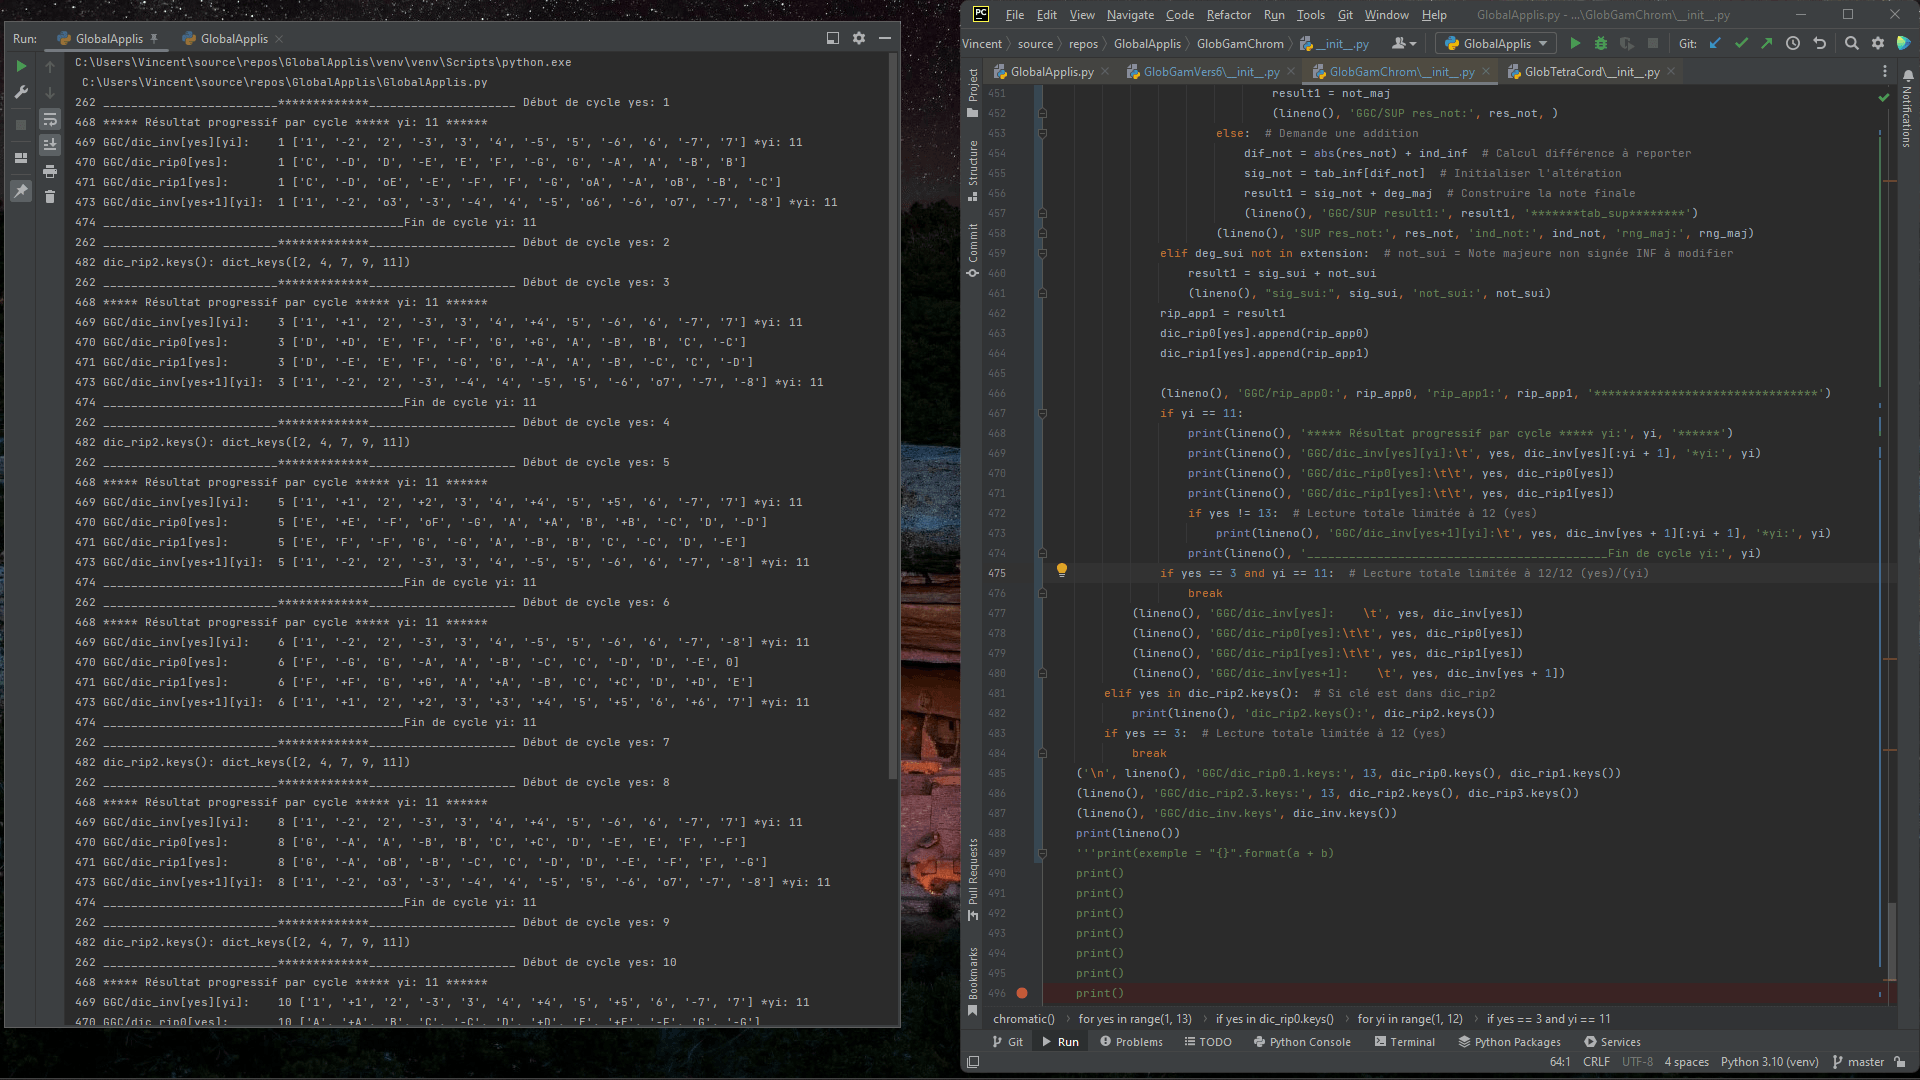Collapse the code fold near line 459
The width and height of the screenshot is (1920, 1080).
click(1043, 253)
